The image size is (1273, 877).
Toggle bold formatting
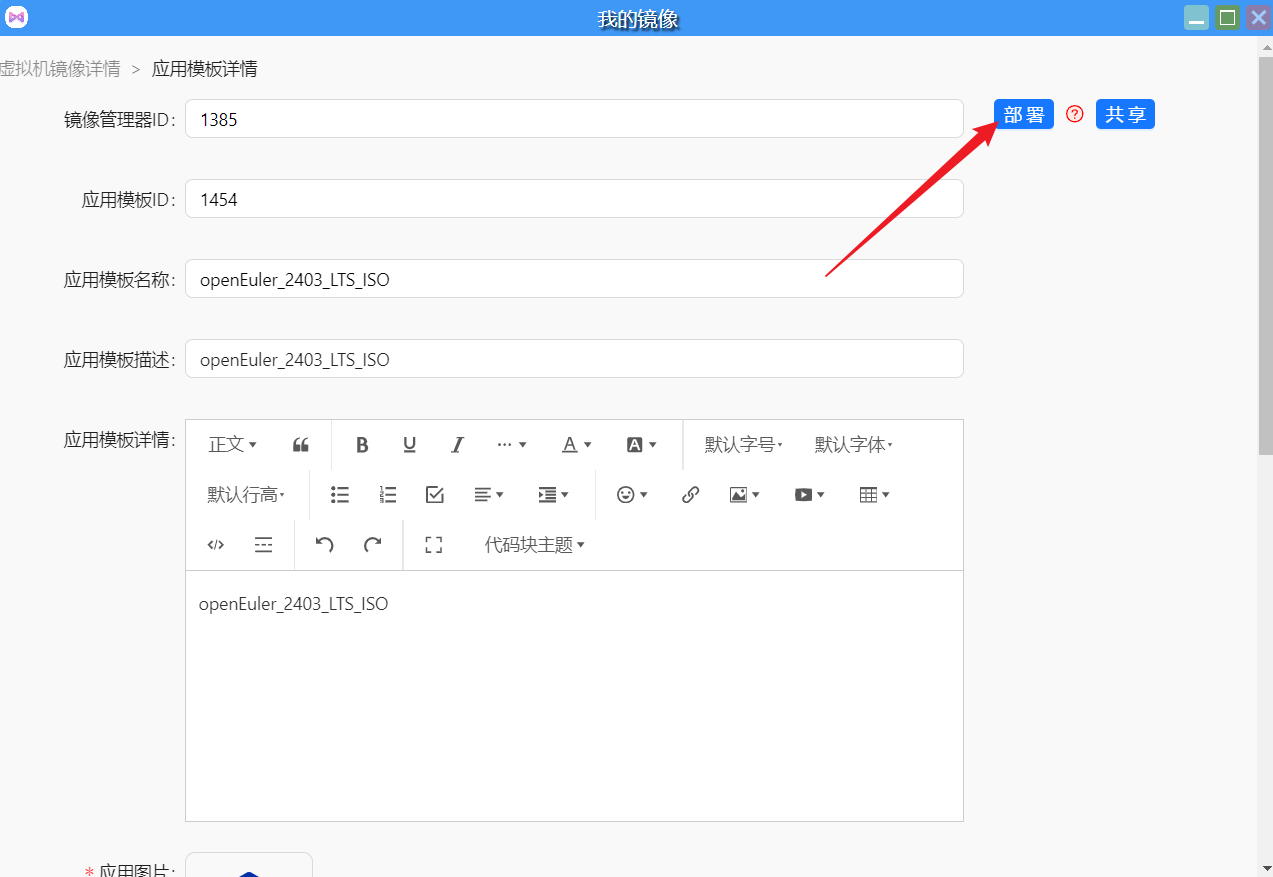click(362, 445)
